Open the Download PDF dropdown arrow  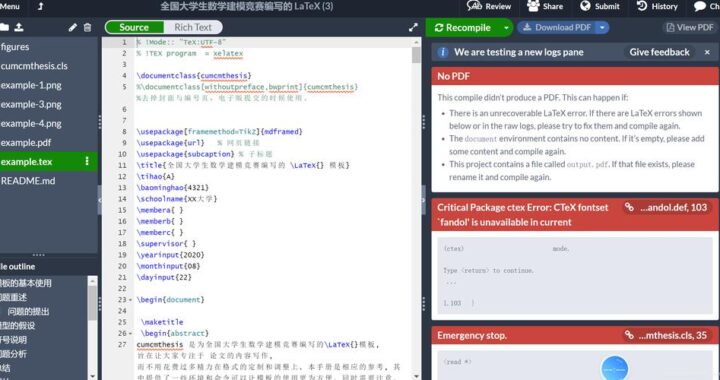(x=602, y=28)
